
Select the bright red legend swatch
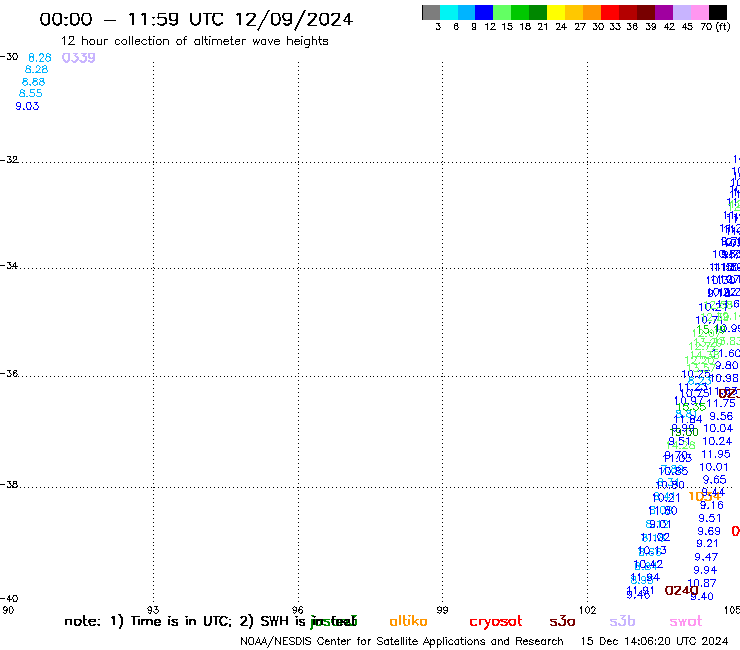pyautogui.click(x=609, y=12)
